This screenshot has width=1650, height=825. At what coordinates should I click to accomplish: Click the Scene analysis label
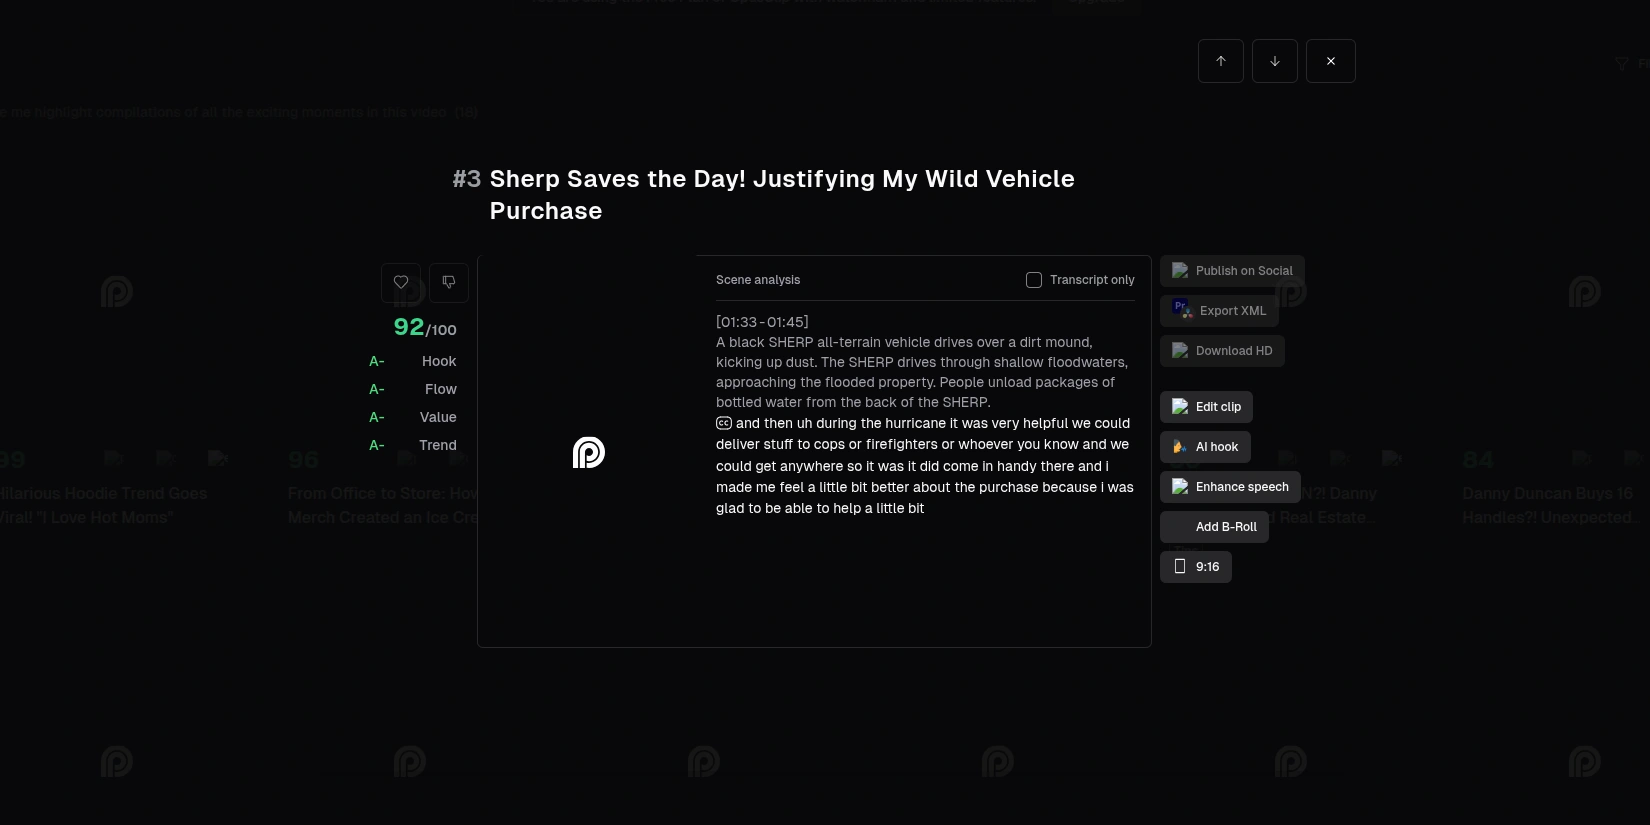pyautogui.click(x=758, y=280)
